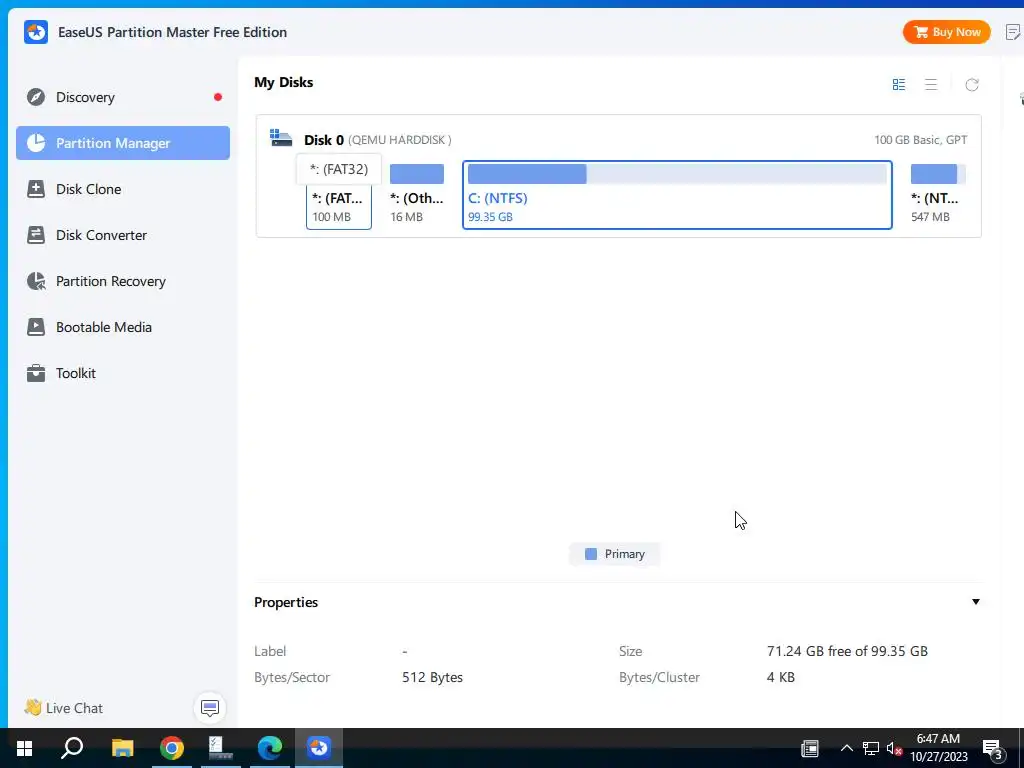Image resolution: width=1024 pixels, height=768 pixels.
Task: Click the Primary legend color swatch
Action: (591, 554)
